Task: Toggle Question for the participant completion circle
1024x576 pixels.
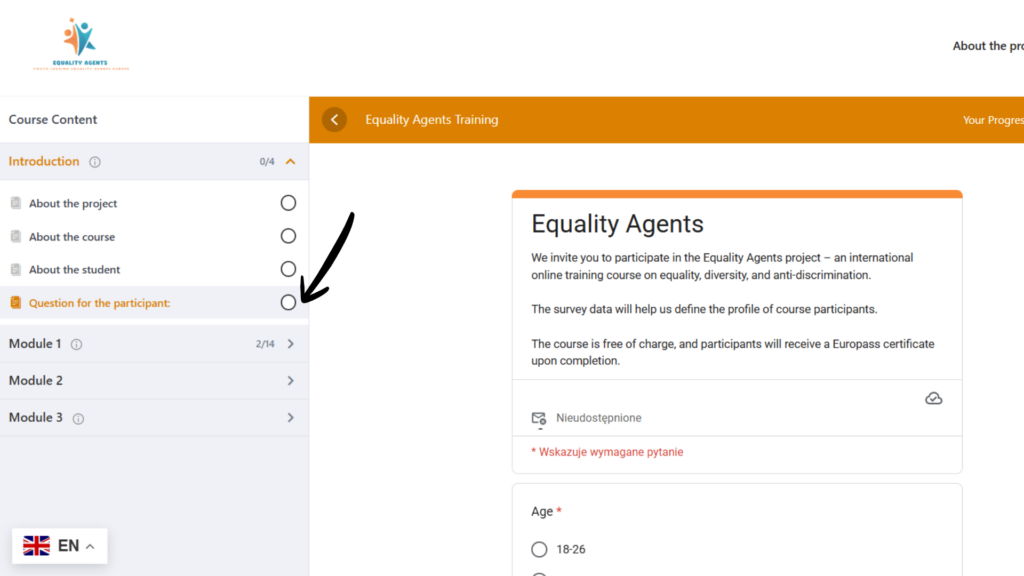Action: pos(288,302)
